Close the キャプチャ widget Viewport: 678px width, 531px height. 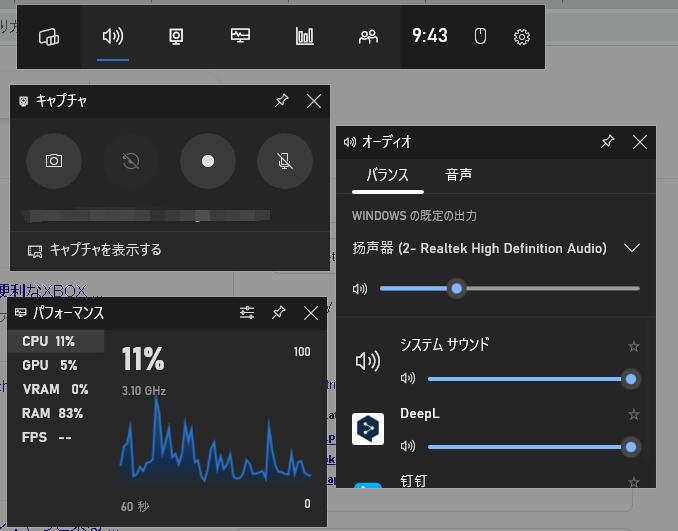click(x=314, y=101)
